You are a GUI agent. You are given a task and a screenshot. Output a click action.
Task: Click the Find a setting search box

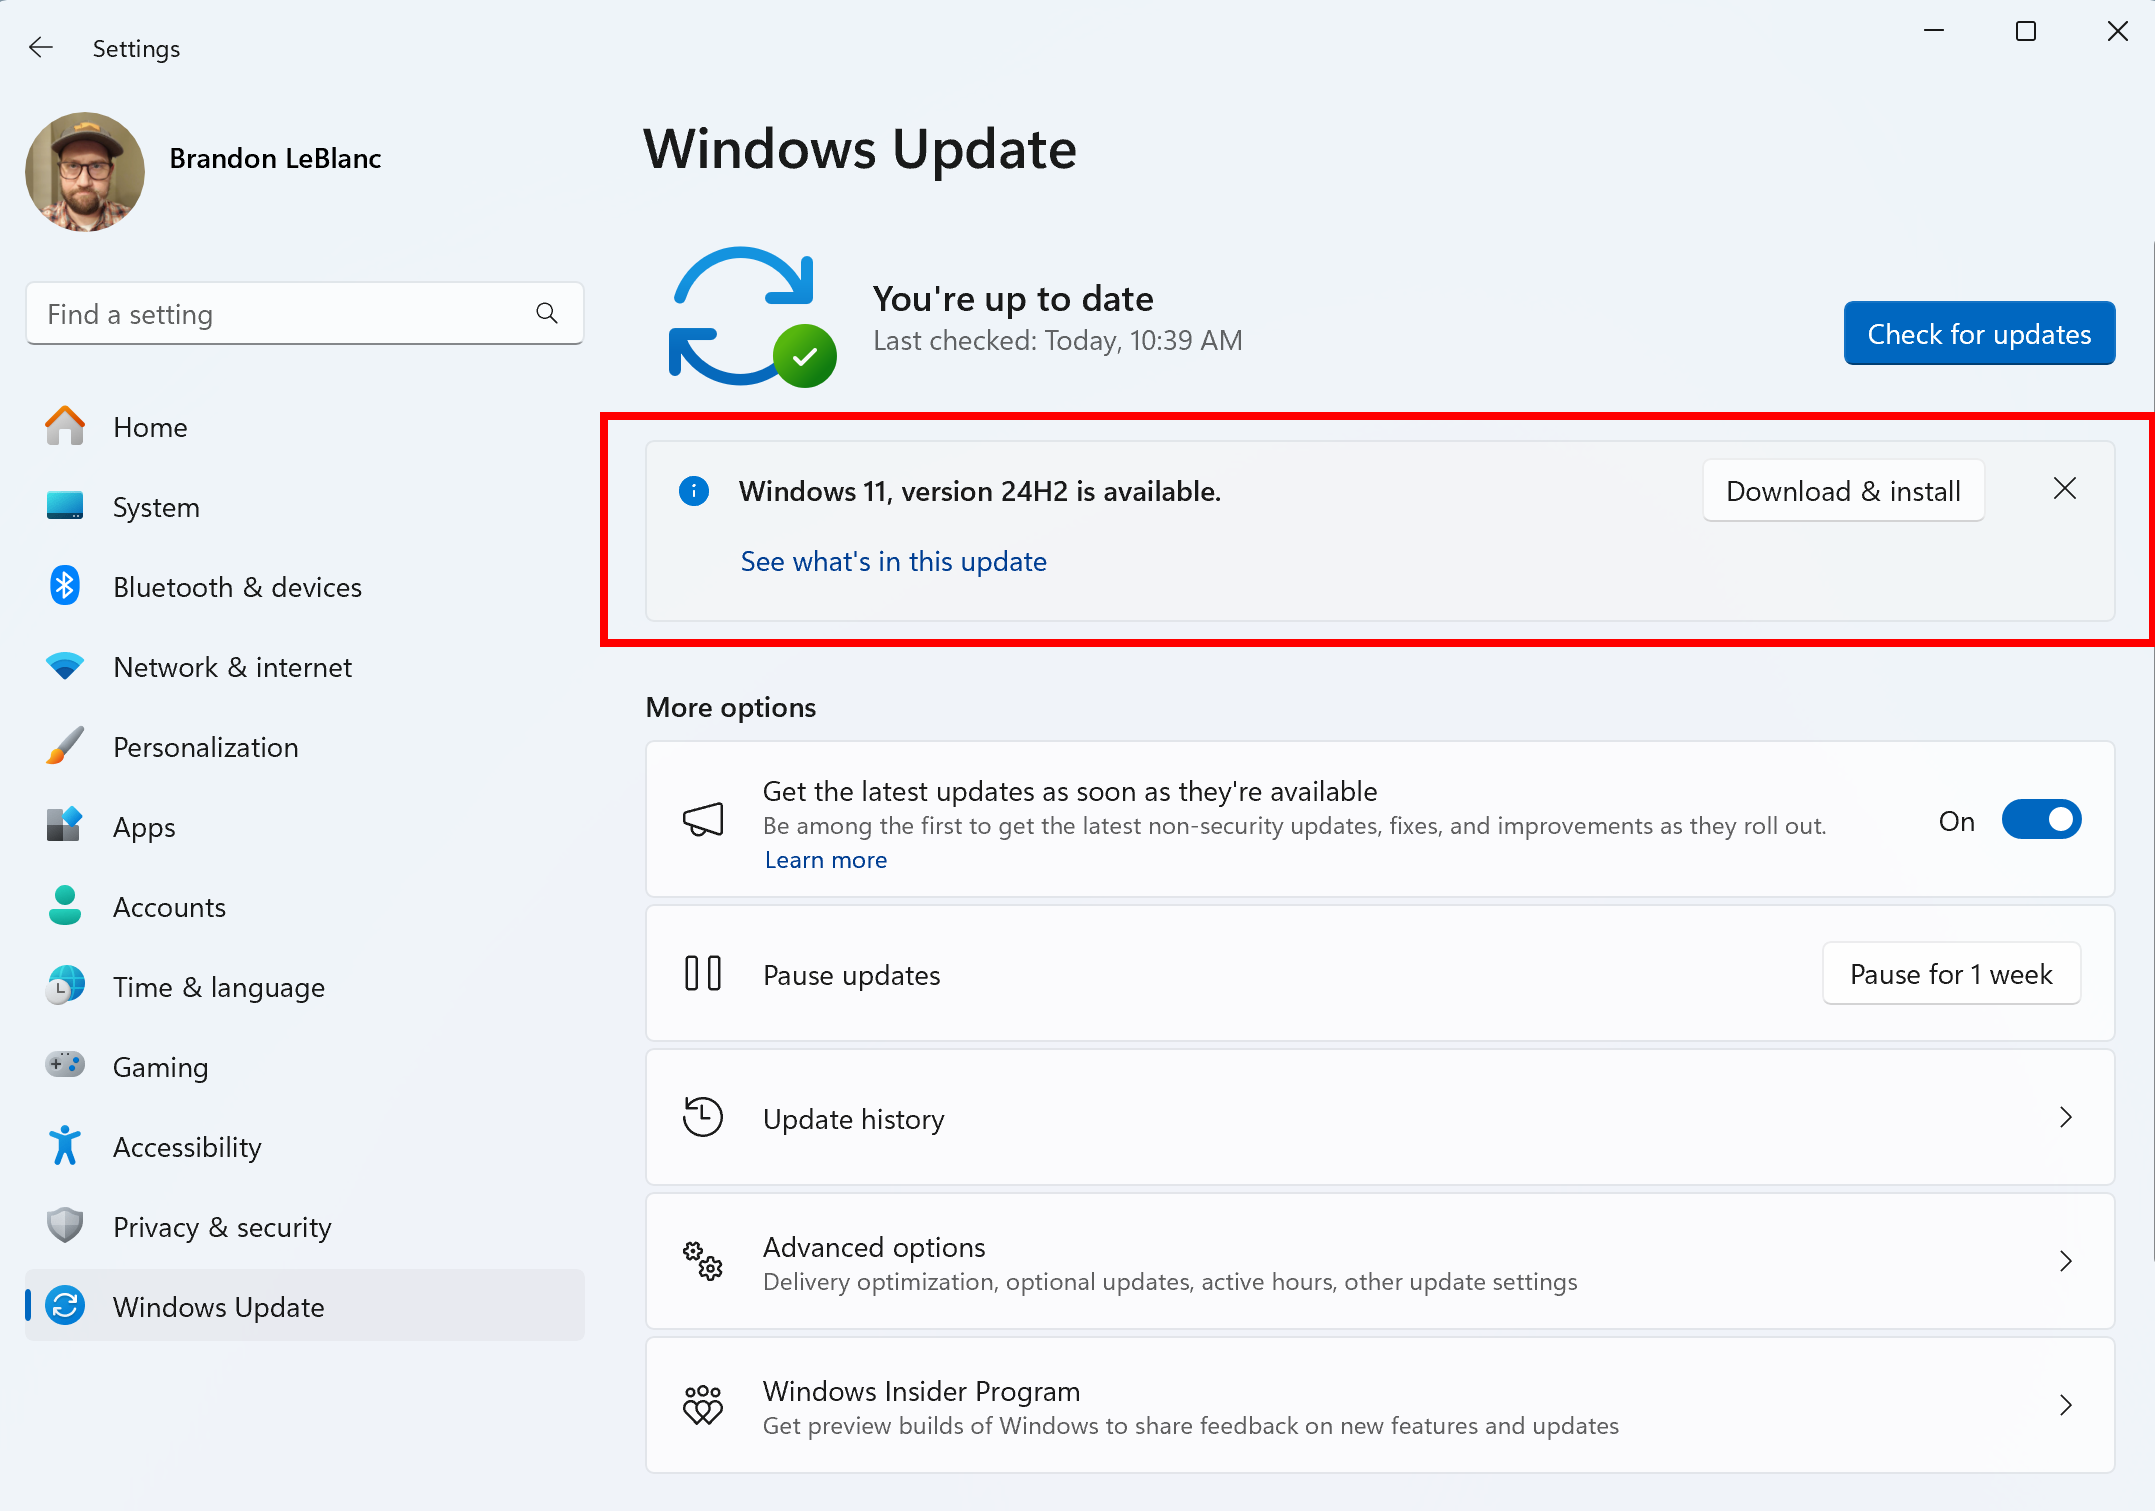[x=305, y=314]
